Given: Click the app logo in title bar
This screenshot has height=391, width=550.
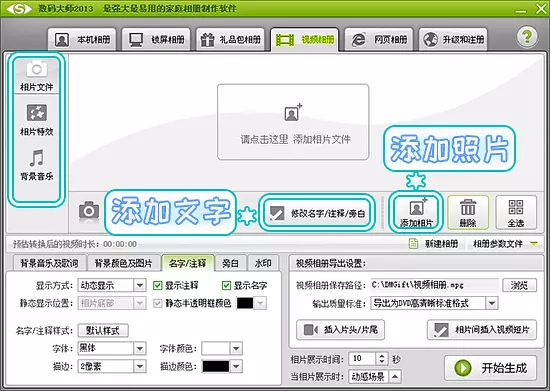Looking at the screenshot, I should point(19,9).
